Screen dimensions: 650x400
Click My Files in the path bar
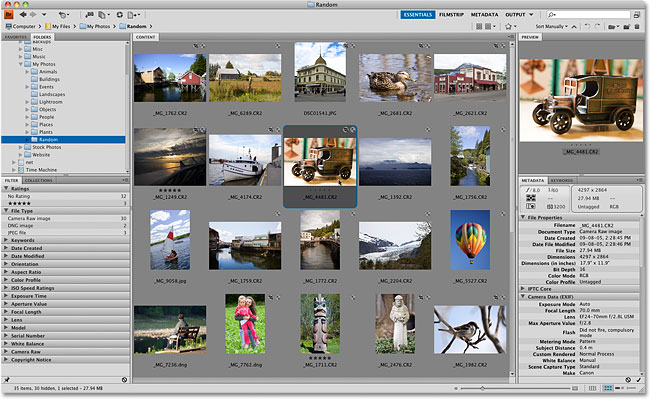(x=58, y=26)
